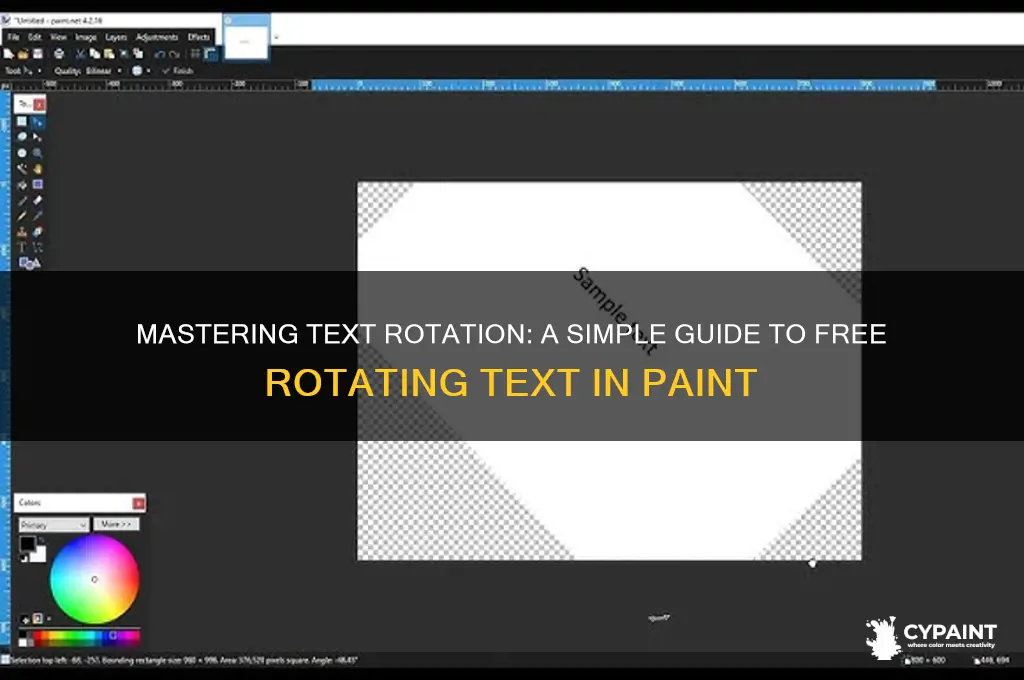1024x680 pixels.
Task: Click the primary black color swatch
Action: point(27,543)
